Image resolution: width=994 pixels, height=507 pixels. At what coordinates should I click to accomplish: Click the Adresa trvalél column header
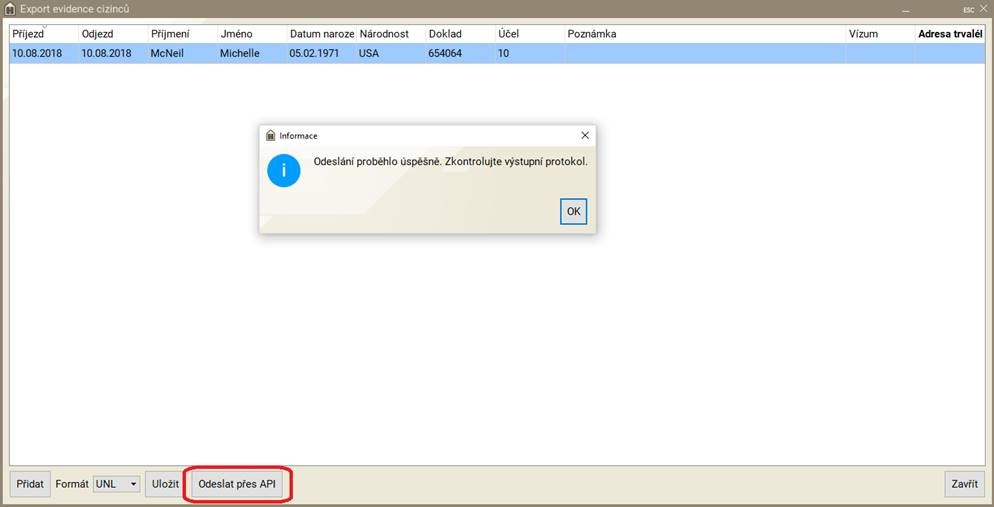pos(950,34)
